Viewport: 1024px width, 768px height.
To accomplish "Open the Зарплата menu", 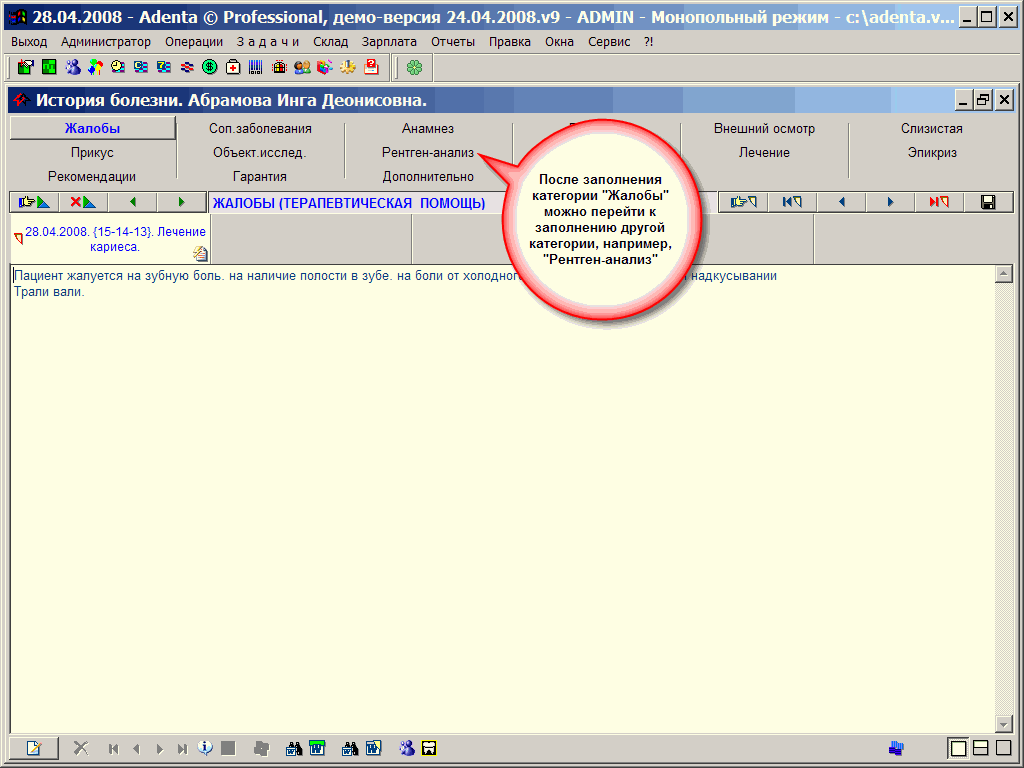I will coord(389,42).
